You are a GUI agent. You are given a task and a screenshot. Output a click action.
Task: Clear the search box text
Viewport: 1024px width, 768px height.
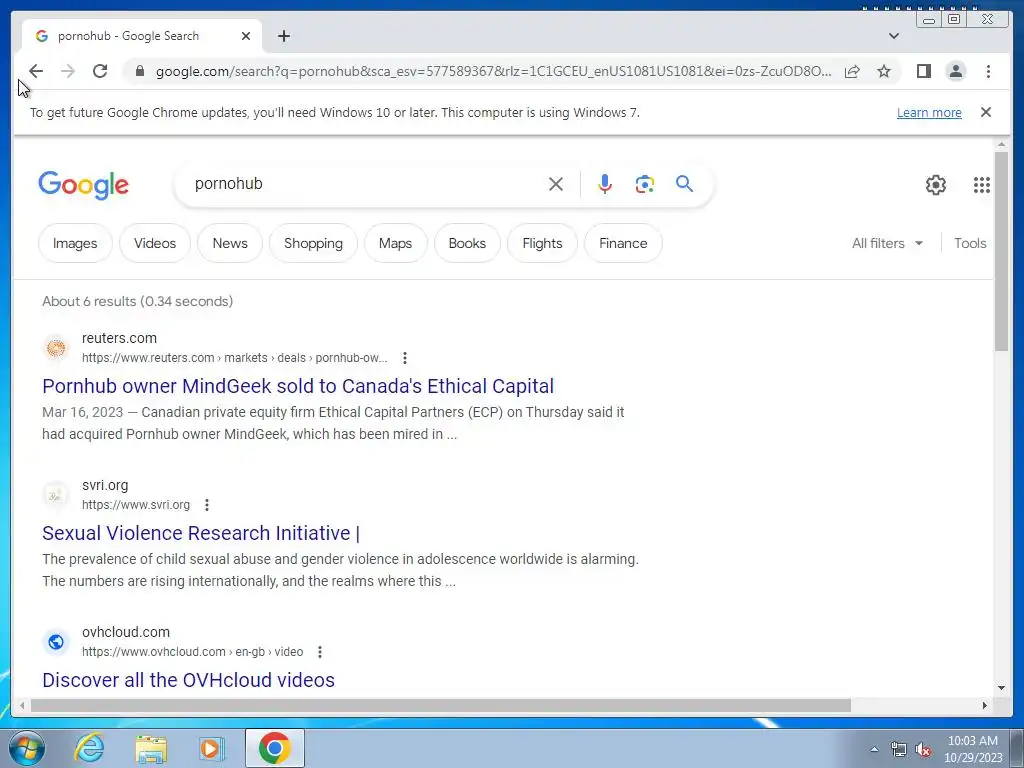[556, 184]
